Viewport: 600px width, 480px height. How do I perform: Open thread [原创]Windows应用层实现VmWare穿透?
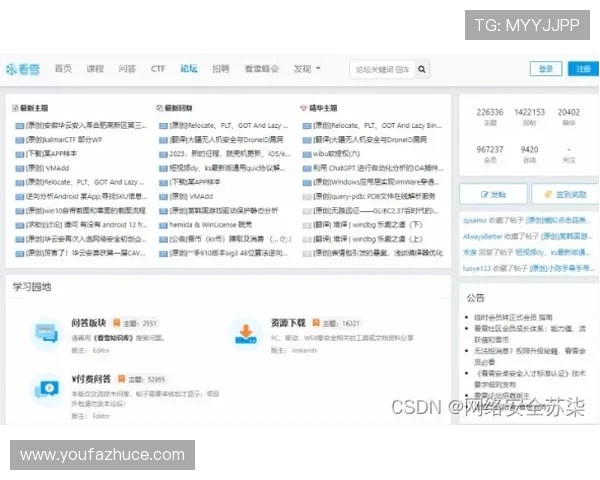(377, 182)
